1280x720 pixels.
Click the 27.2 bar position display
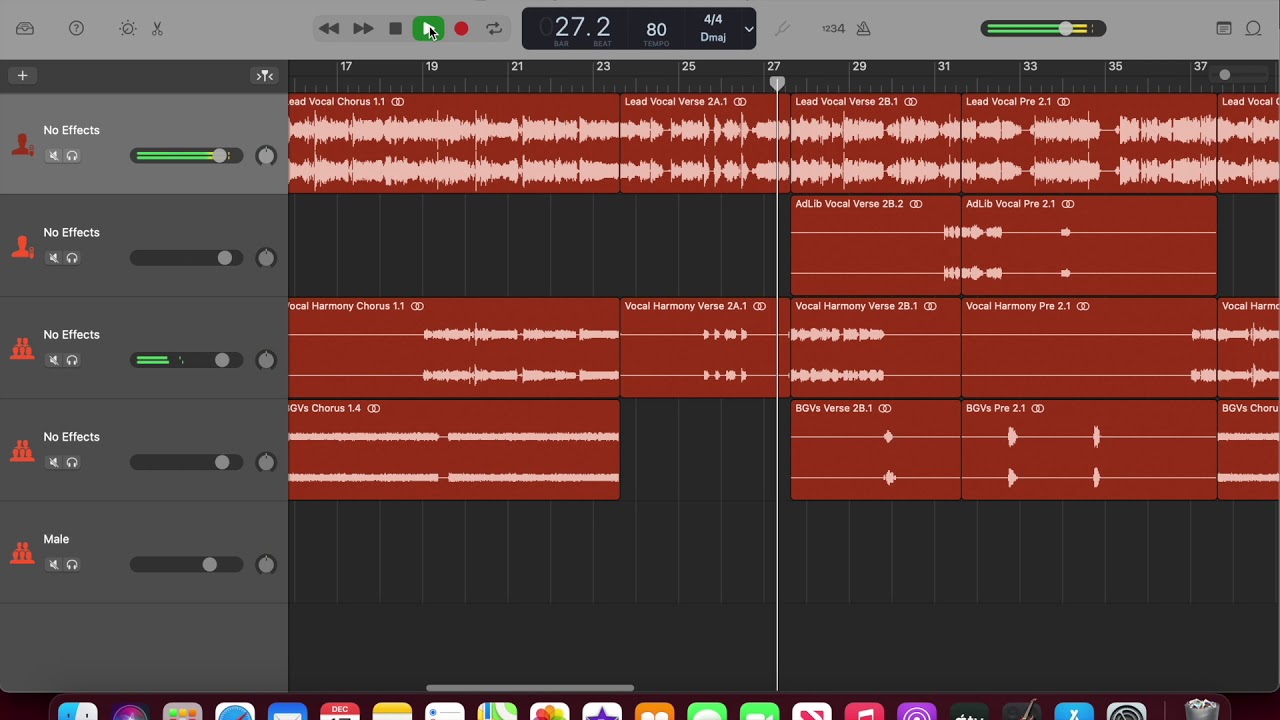point(582,27)
